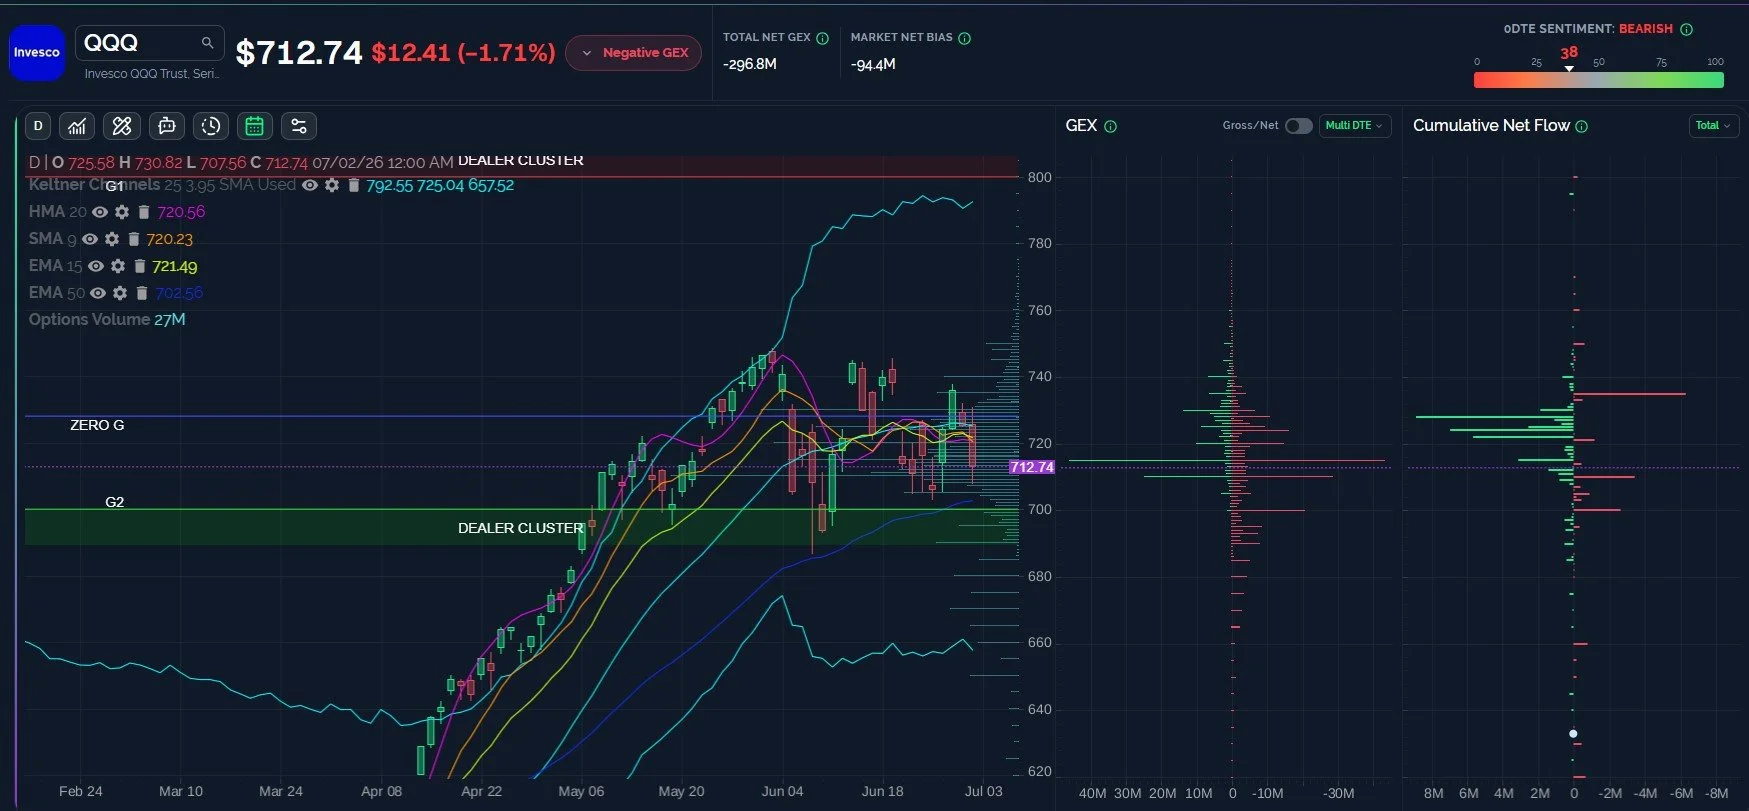This screenshot has width=1749, height=811.
Task: Click the Apr 22 date on the time axis
Action: (x=481, y=791)
